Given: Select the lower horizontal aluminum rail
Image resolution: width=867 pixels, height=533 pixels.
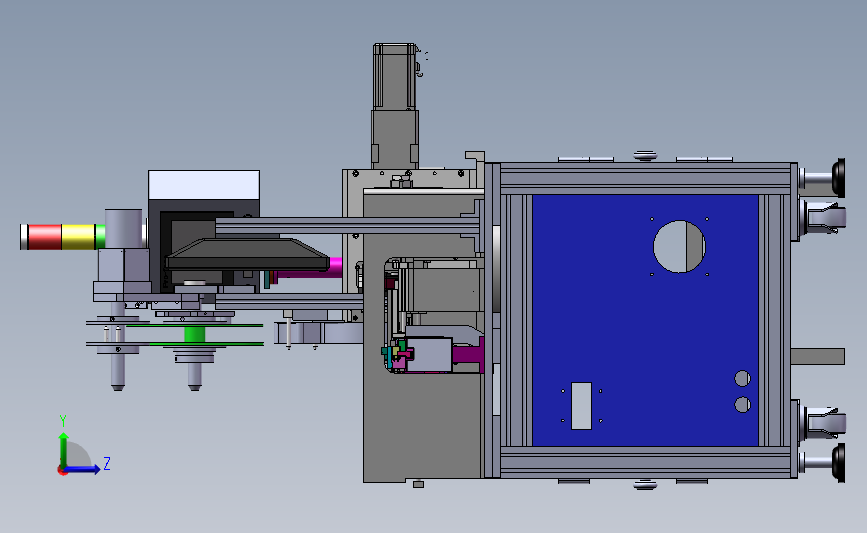Looking at the screenshot, I should click(289, 302).
